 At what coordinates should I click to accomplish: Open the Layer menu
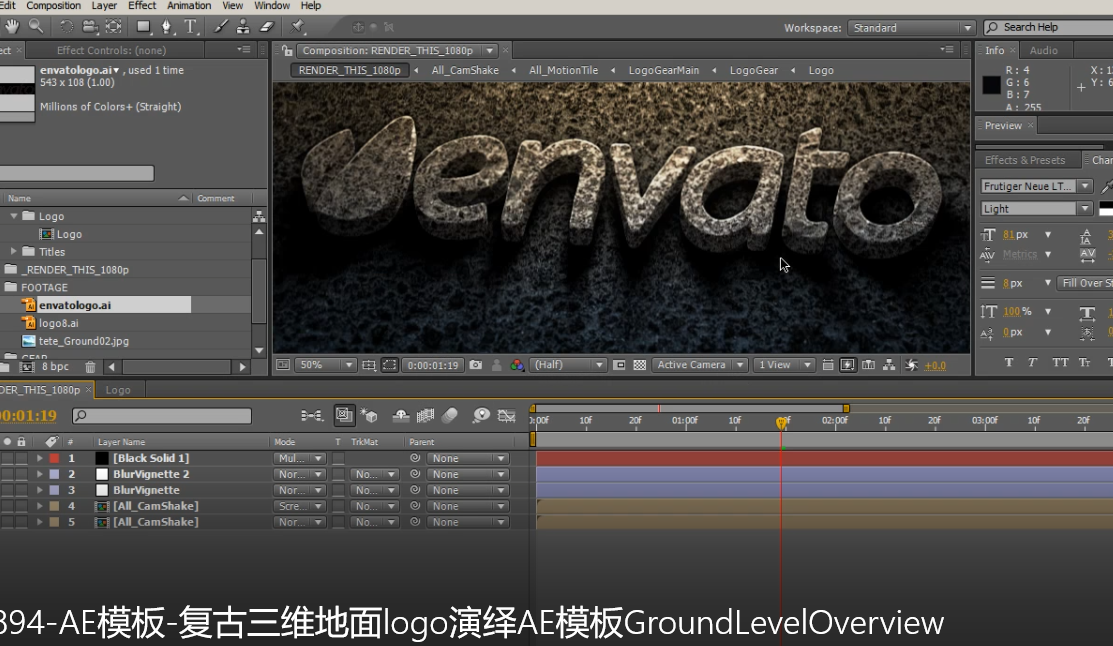click(104, 6)
